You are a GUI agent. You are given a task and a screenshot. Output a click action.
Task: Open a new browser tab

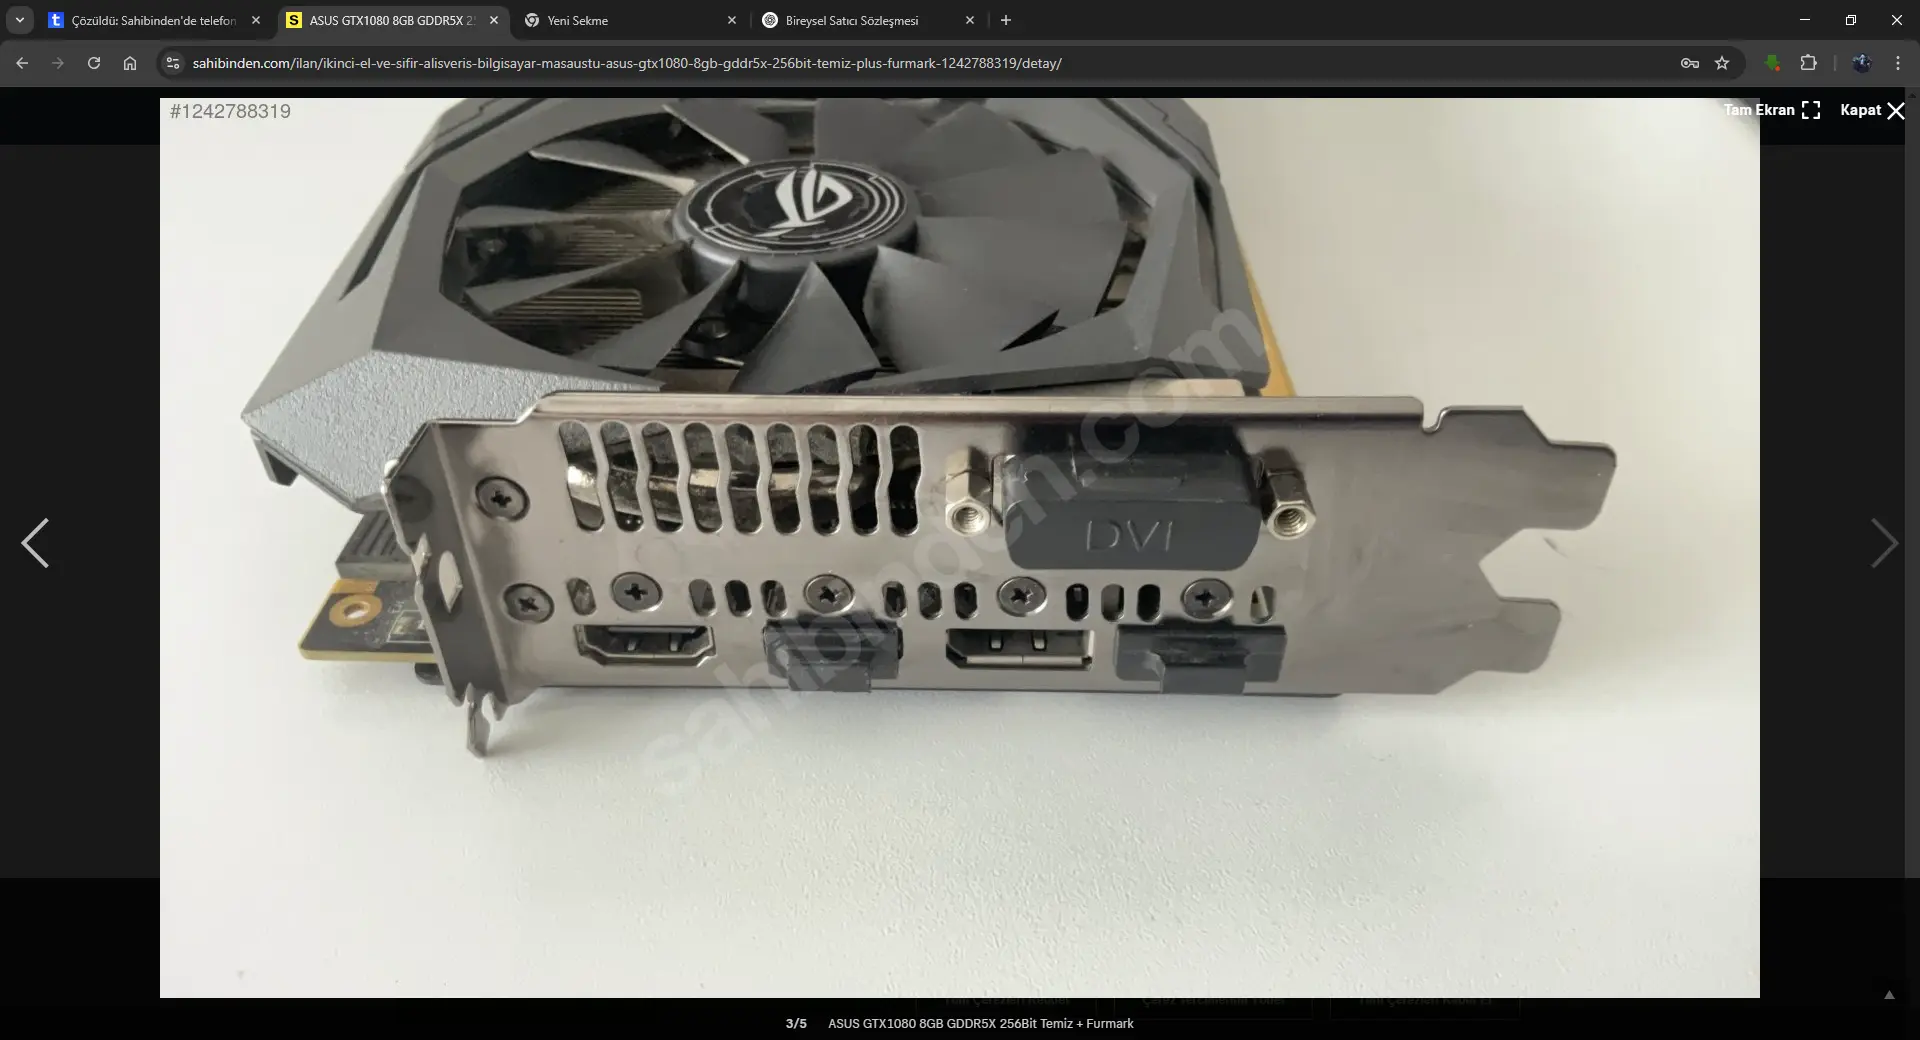click(x=1006, y=20)
